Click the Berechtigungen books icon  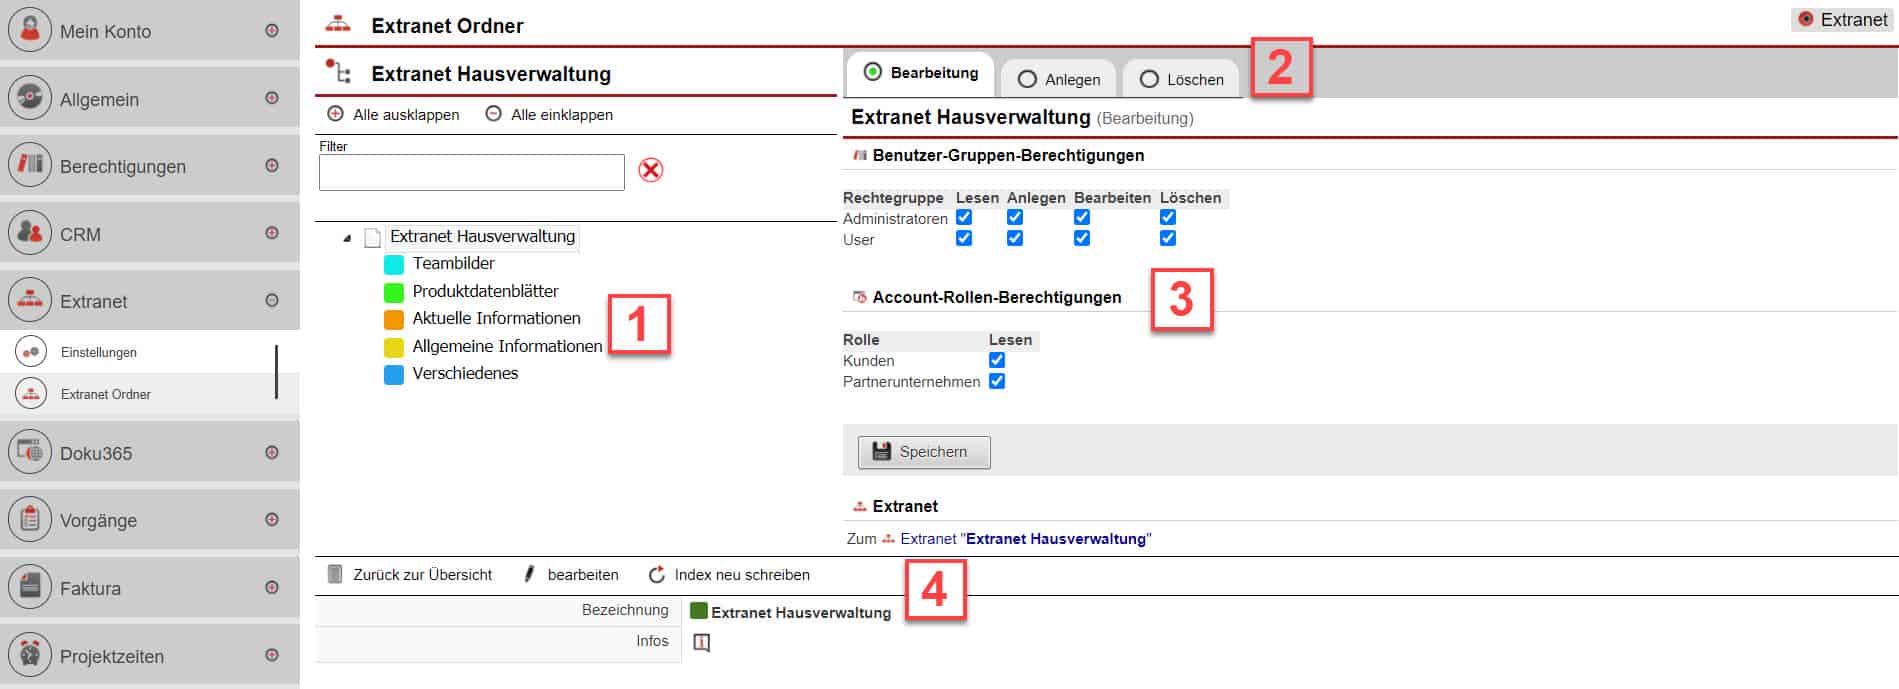(30, 165)
